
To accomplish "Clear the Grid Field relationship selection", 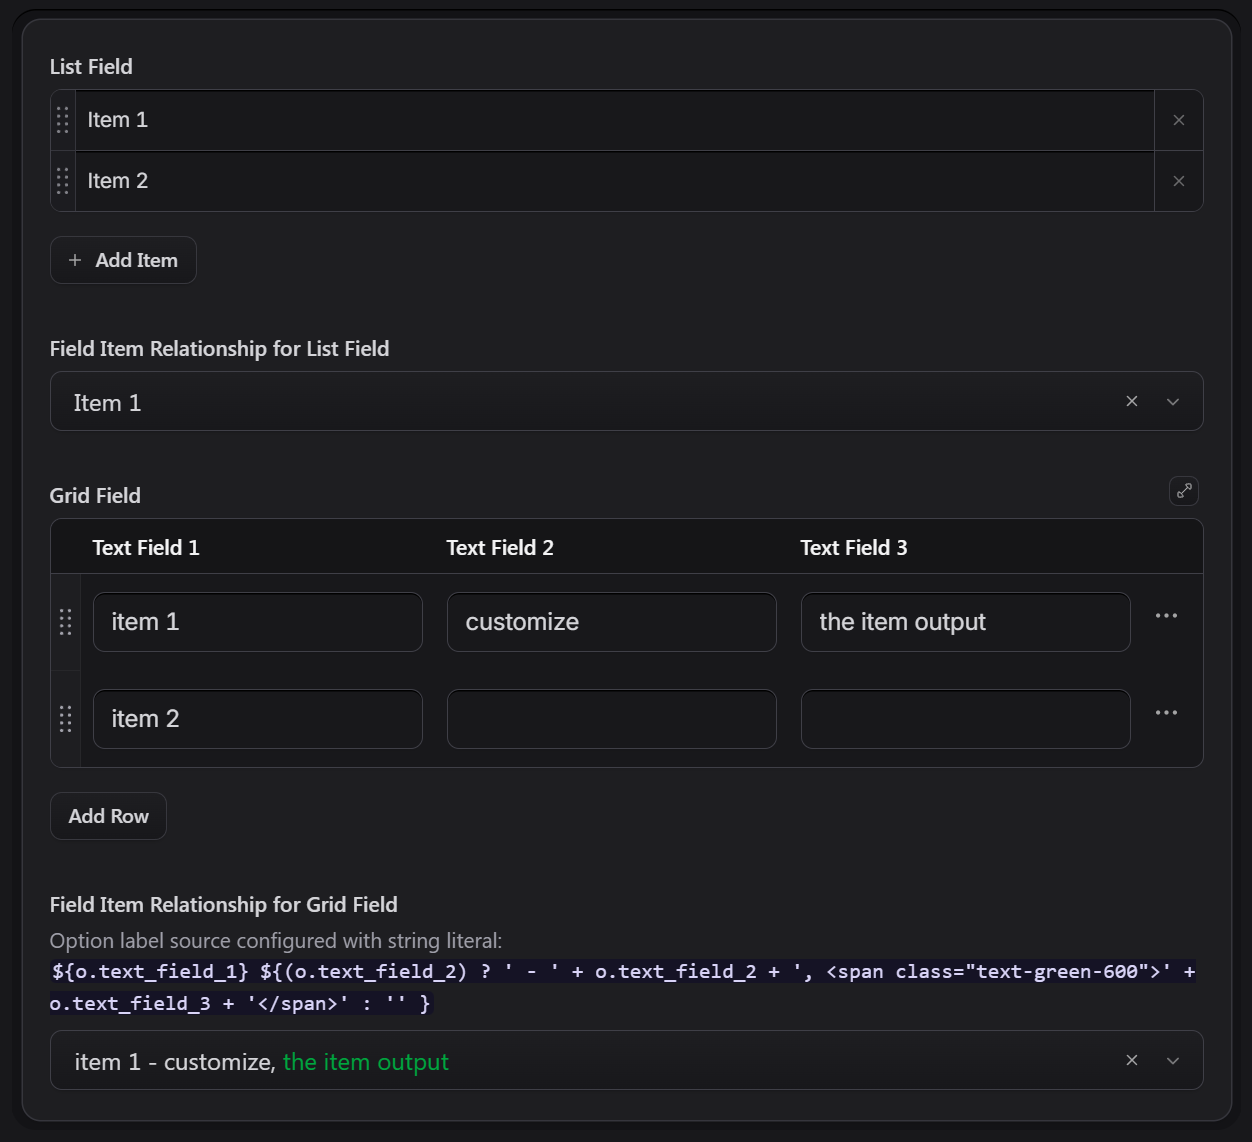I will coord(1132,1060).
